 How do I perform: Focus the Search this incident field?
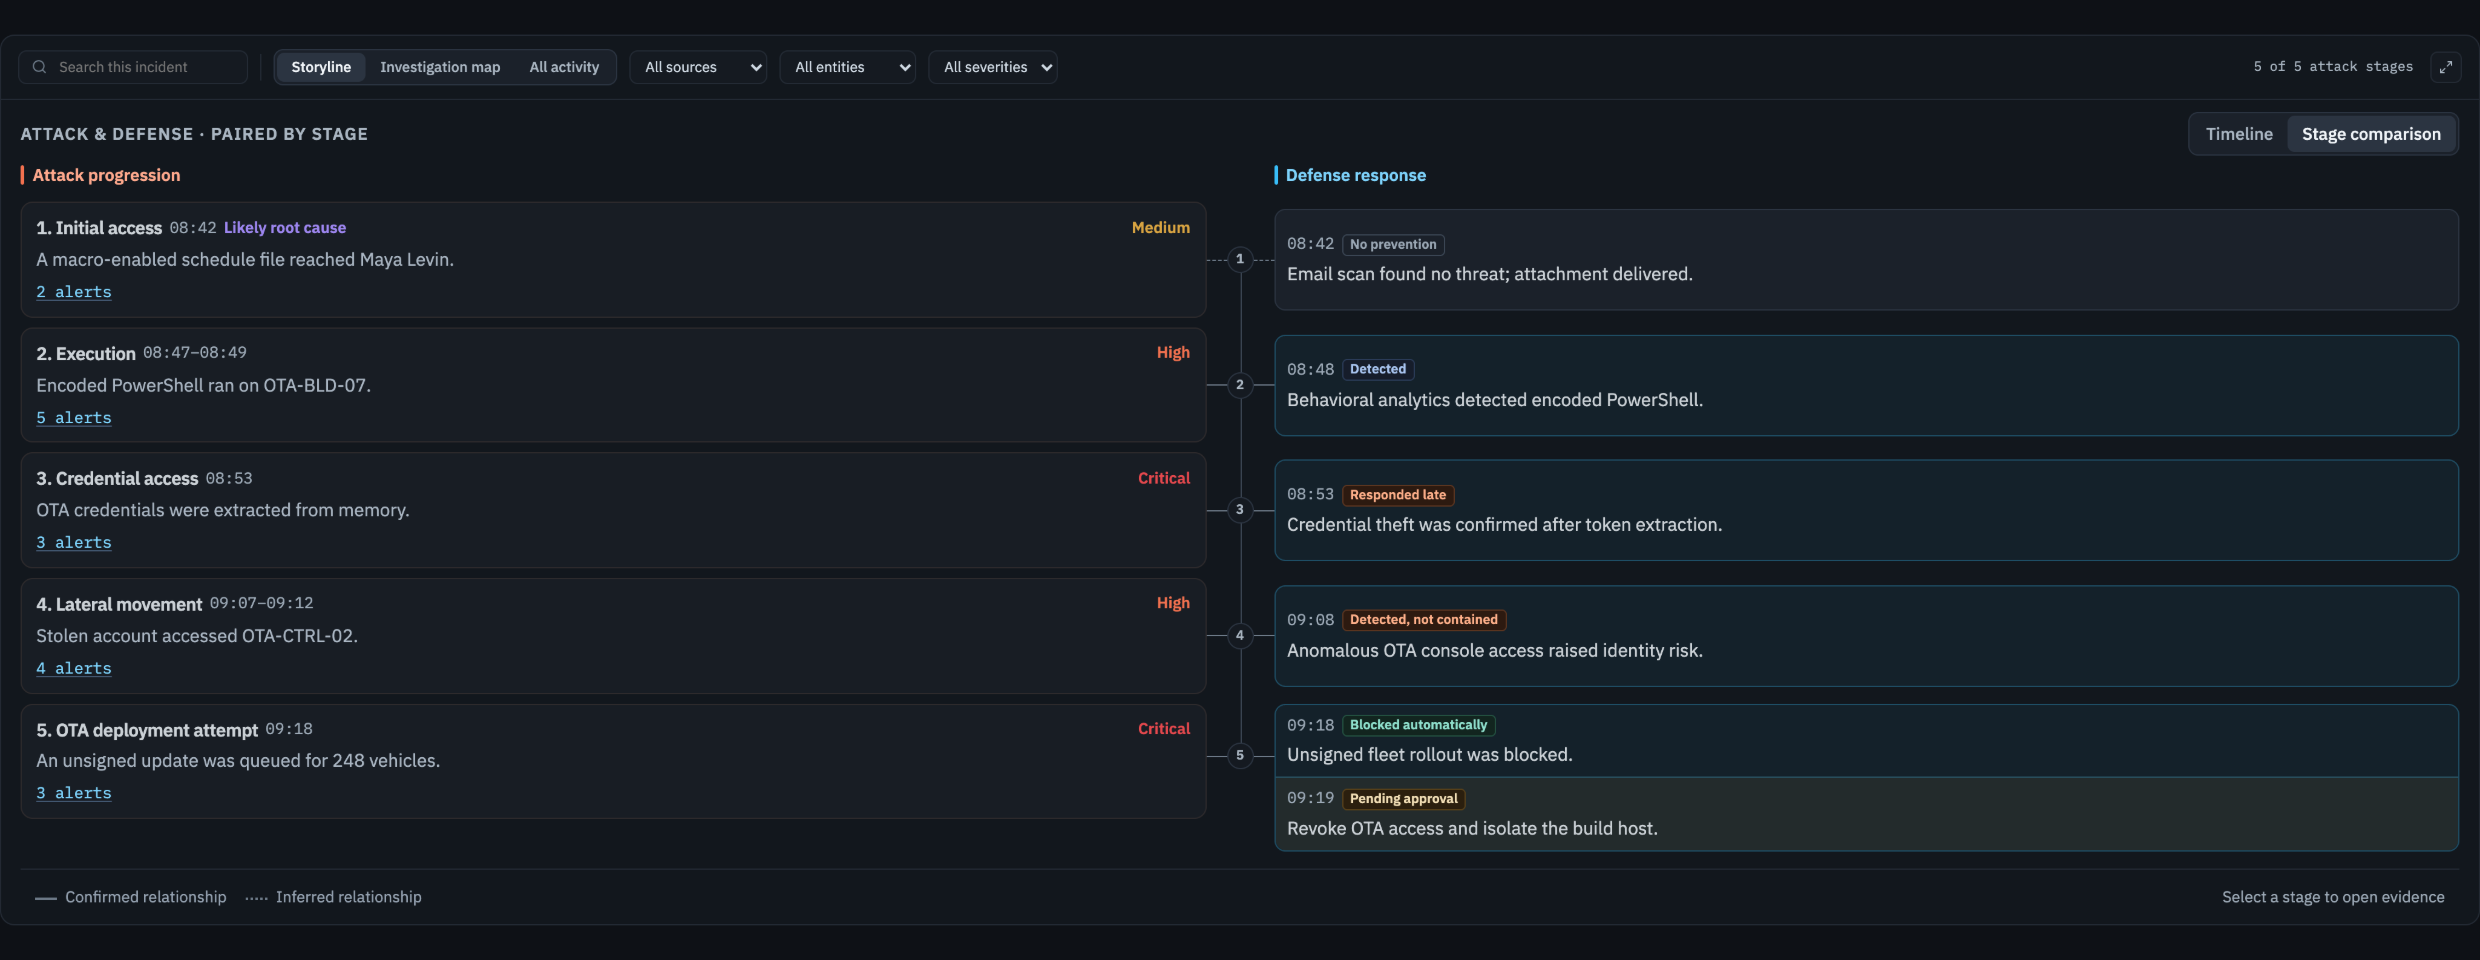coord(133,67)
